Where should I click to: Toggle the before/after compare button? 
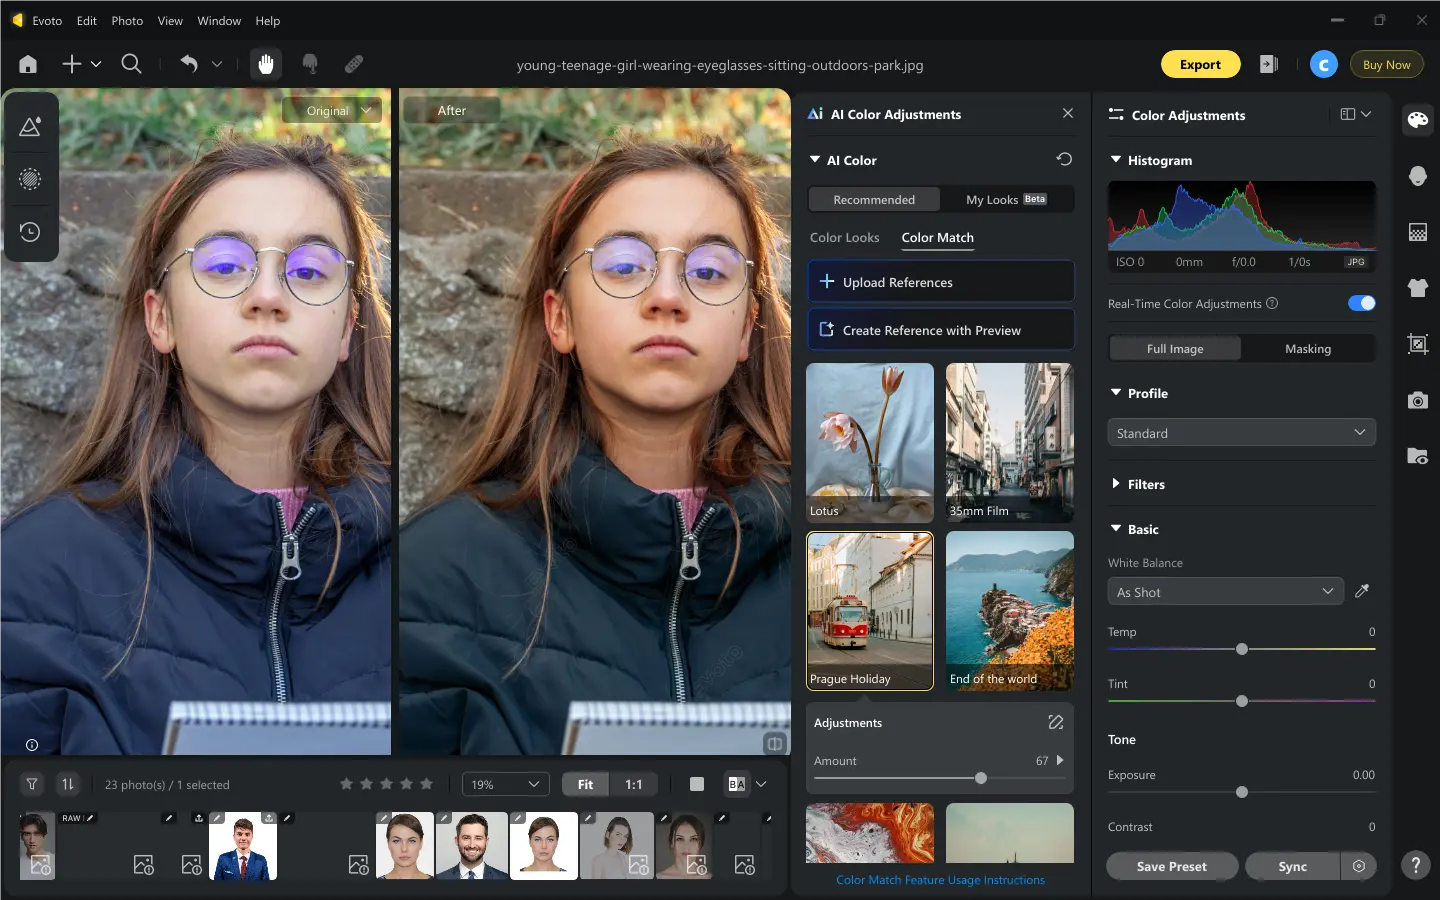tap(737, 784)
